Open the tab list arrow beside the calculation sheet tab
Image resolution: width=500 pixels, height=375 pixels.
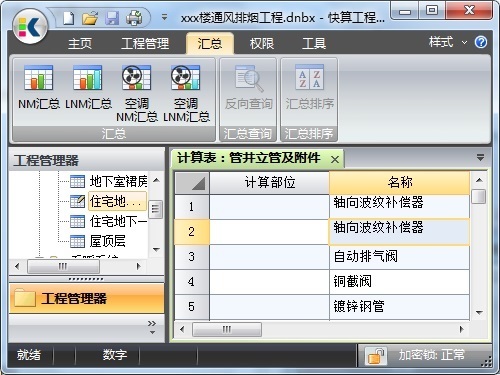click(x=480, y=157)
